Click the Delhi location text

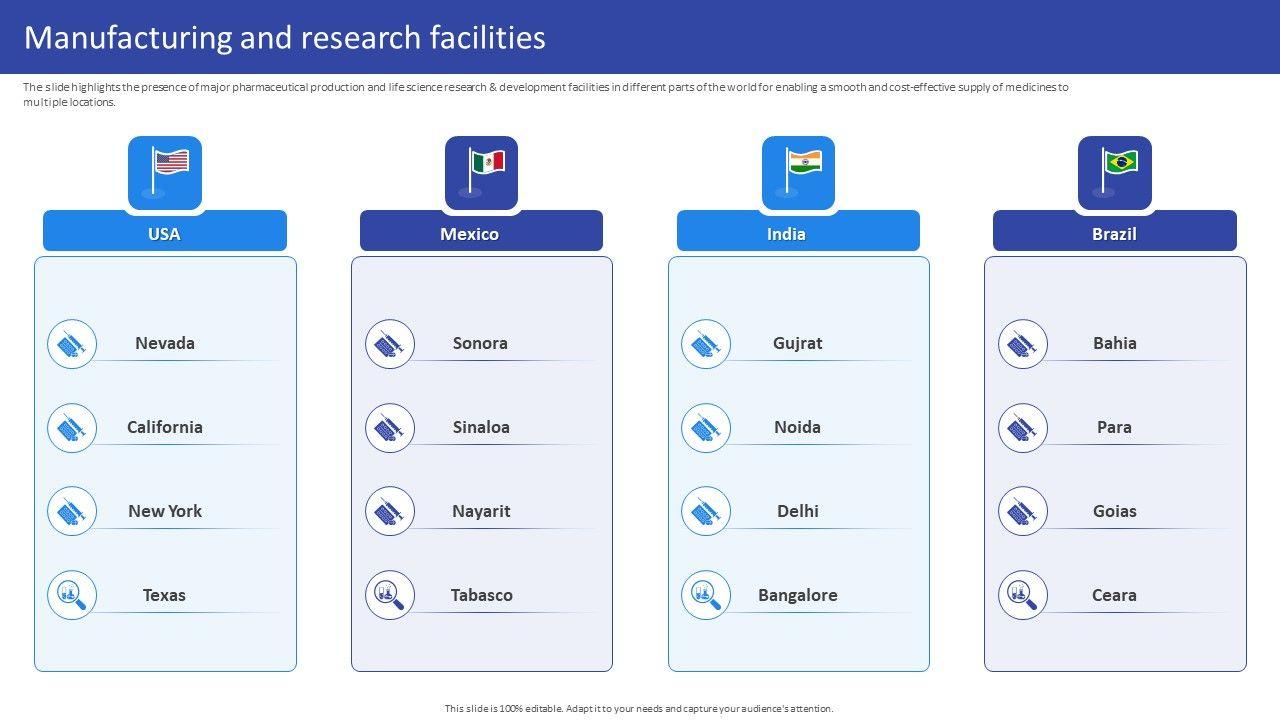798,511
